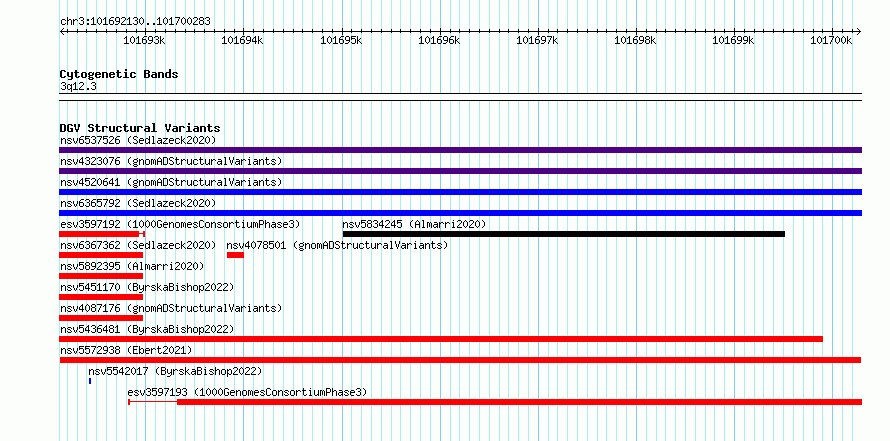Click the nsv4323076 (gnomADStructuralVariants) label

[171, 161]
